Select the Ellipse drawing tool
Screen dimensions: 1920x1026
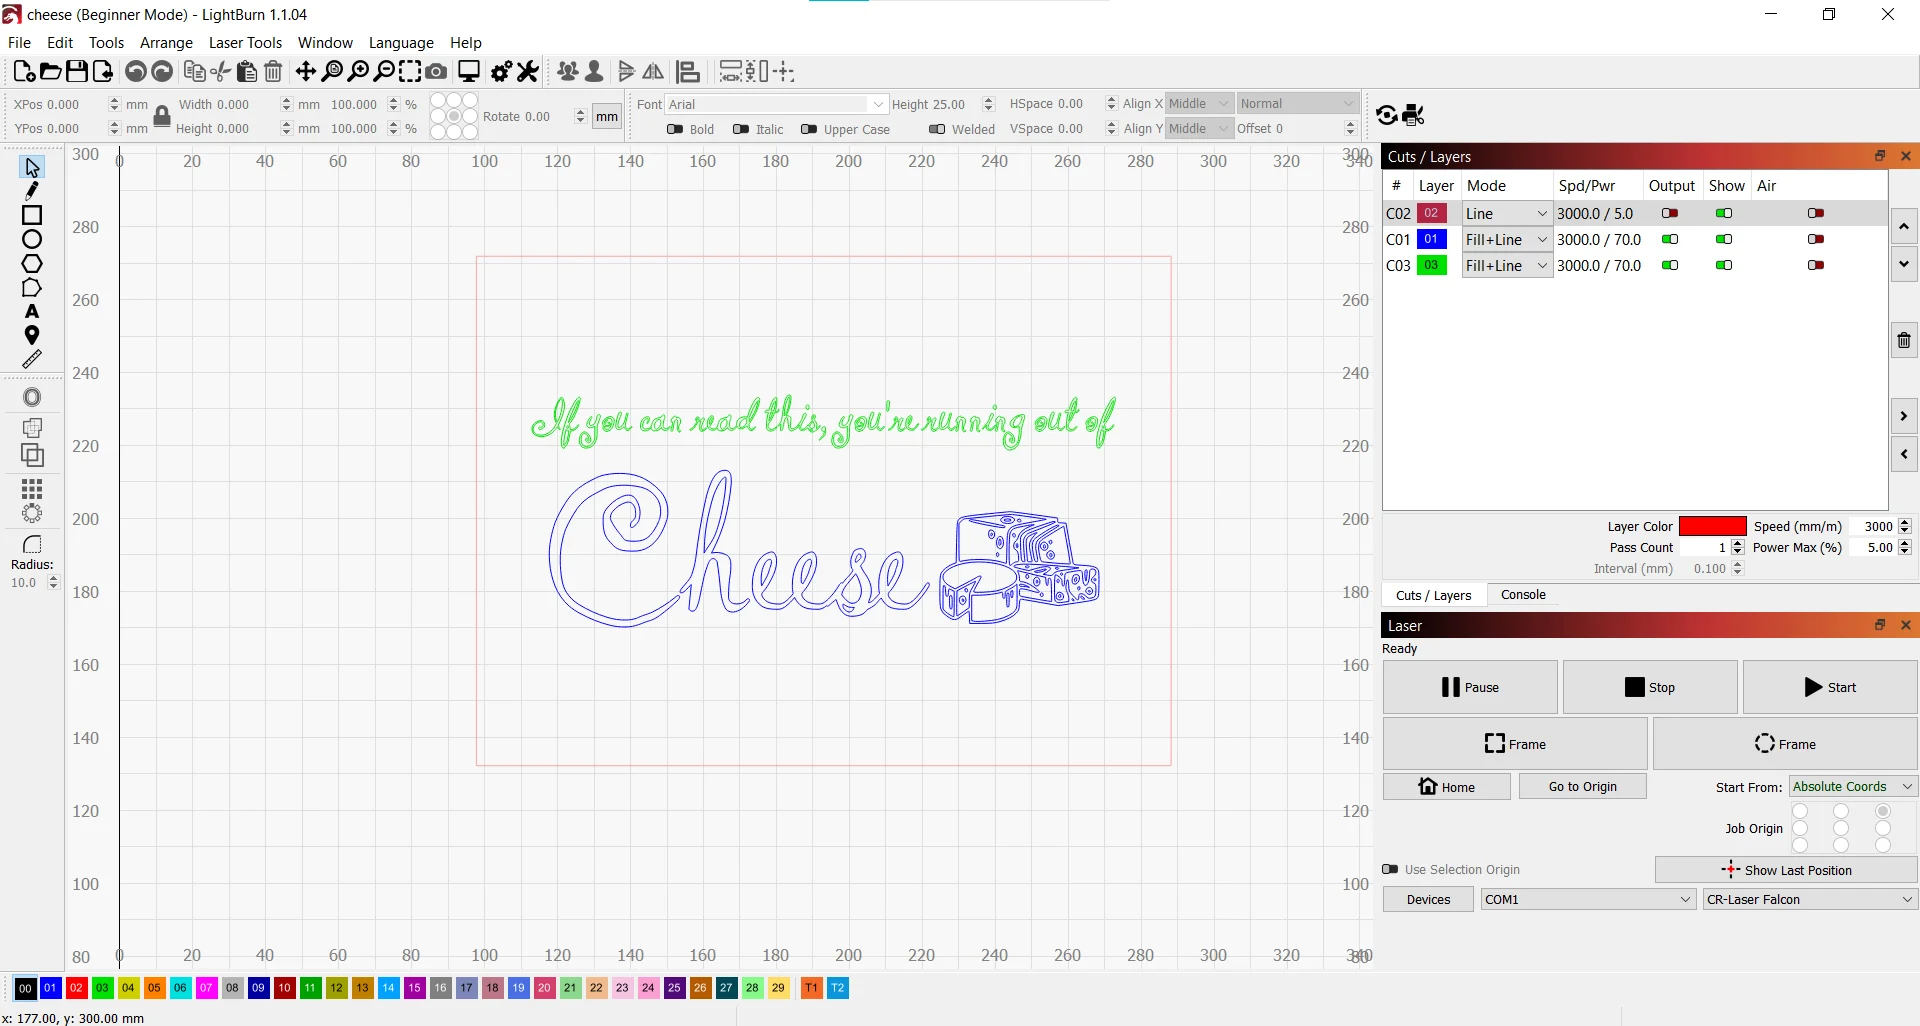click(32, 239)
